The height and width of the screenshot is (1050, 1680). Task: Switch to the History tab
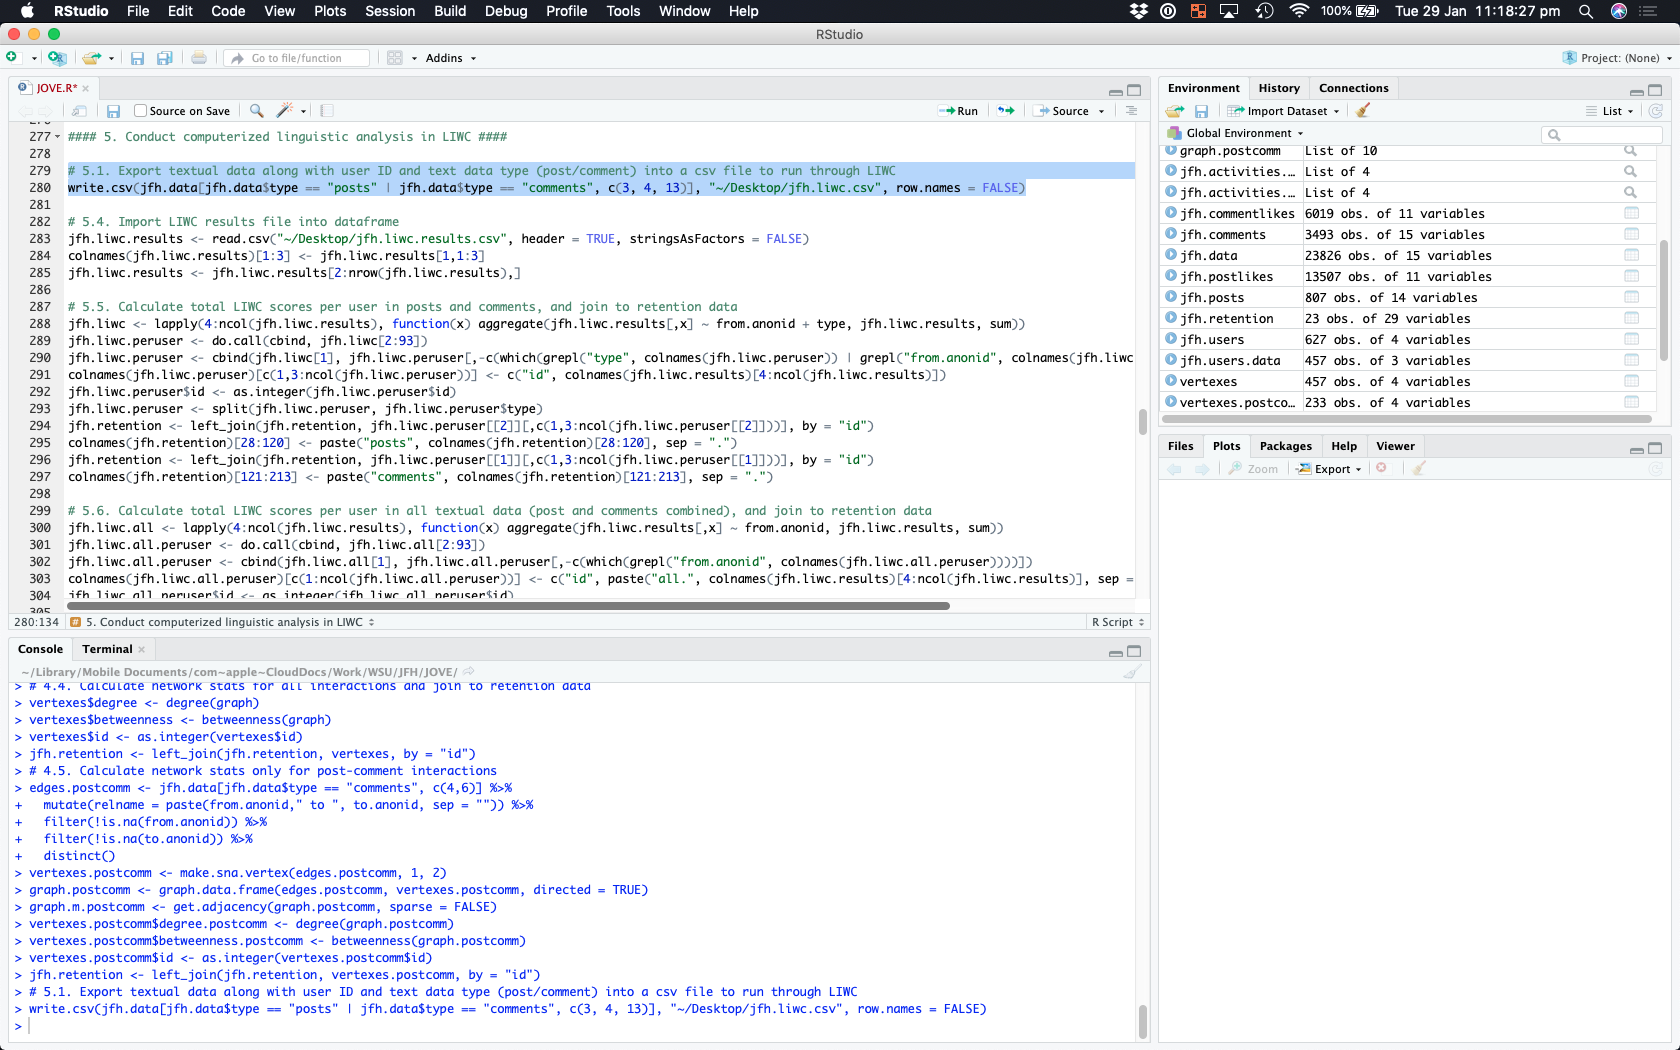[1279, 88]
